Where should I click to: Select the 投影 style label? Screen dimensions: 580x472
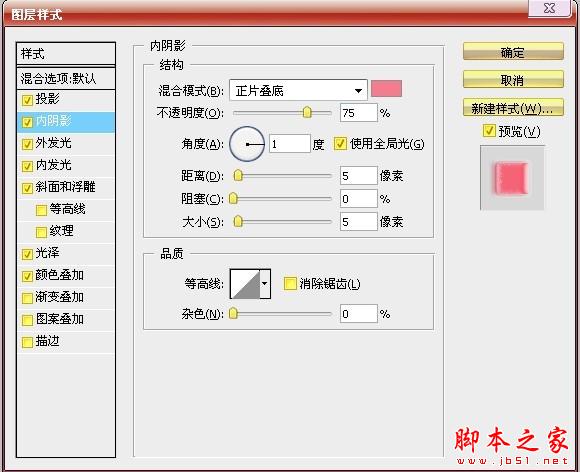[x=47, y=99]
